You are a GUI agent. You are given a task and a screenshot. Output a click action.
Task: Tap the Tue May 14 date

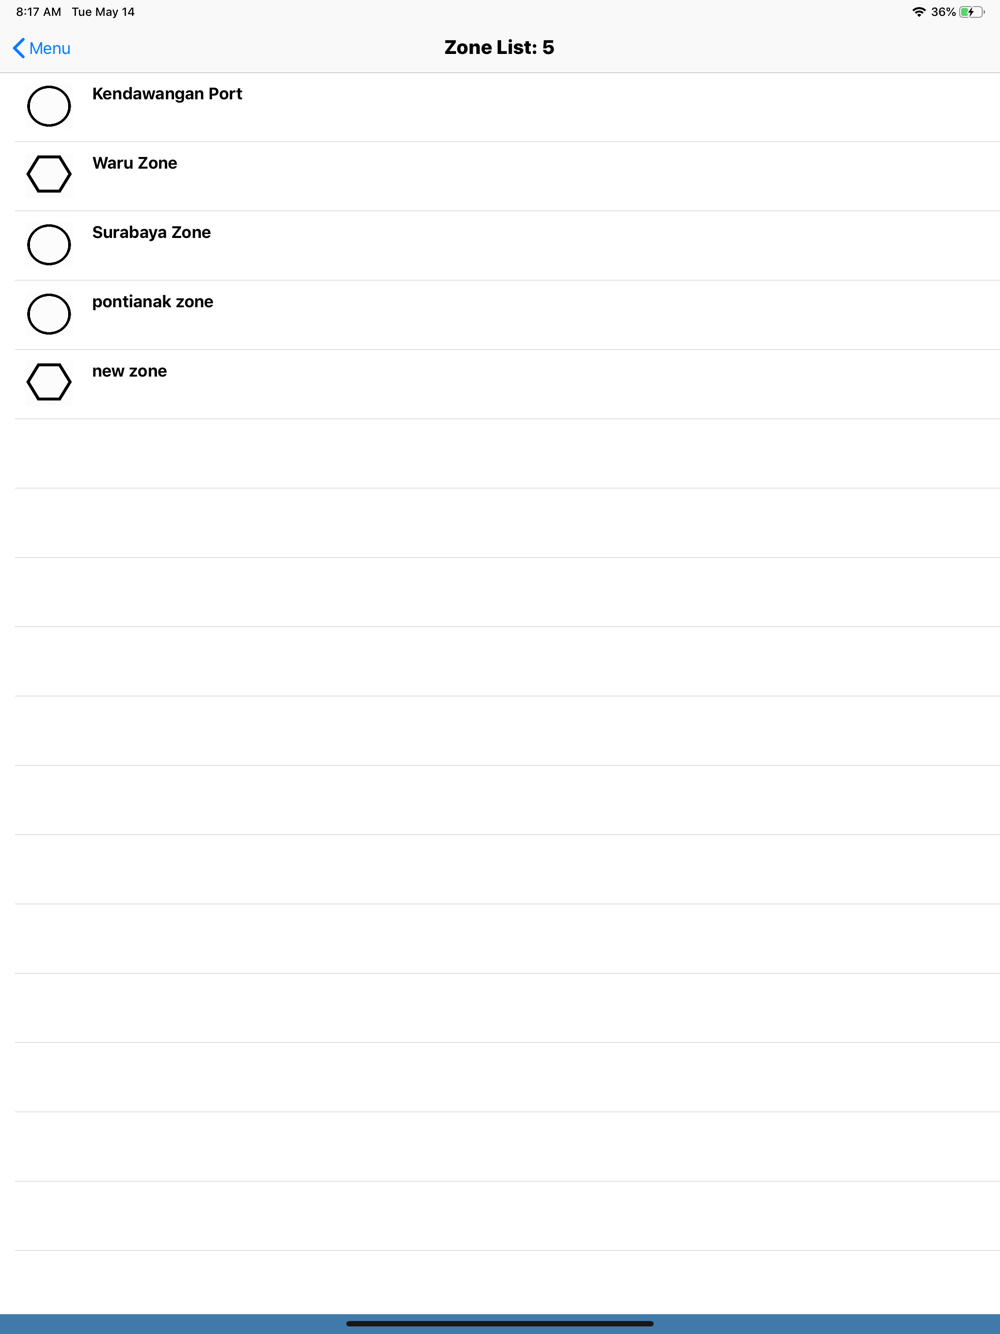click(x=103, y=12)
